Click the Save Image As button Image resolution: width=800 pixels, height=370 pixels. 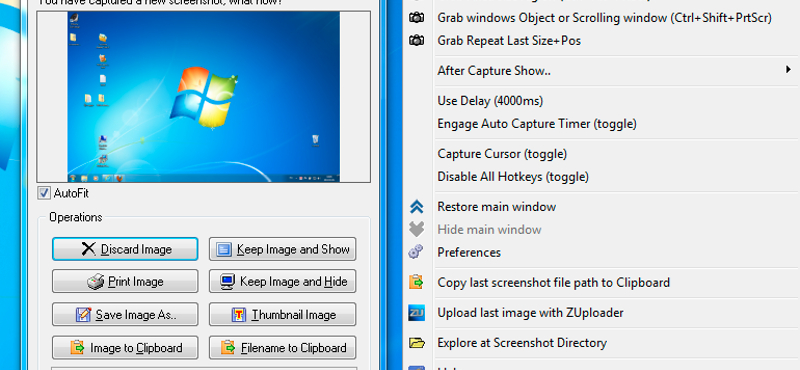point(125,314)
